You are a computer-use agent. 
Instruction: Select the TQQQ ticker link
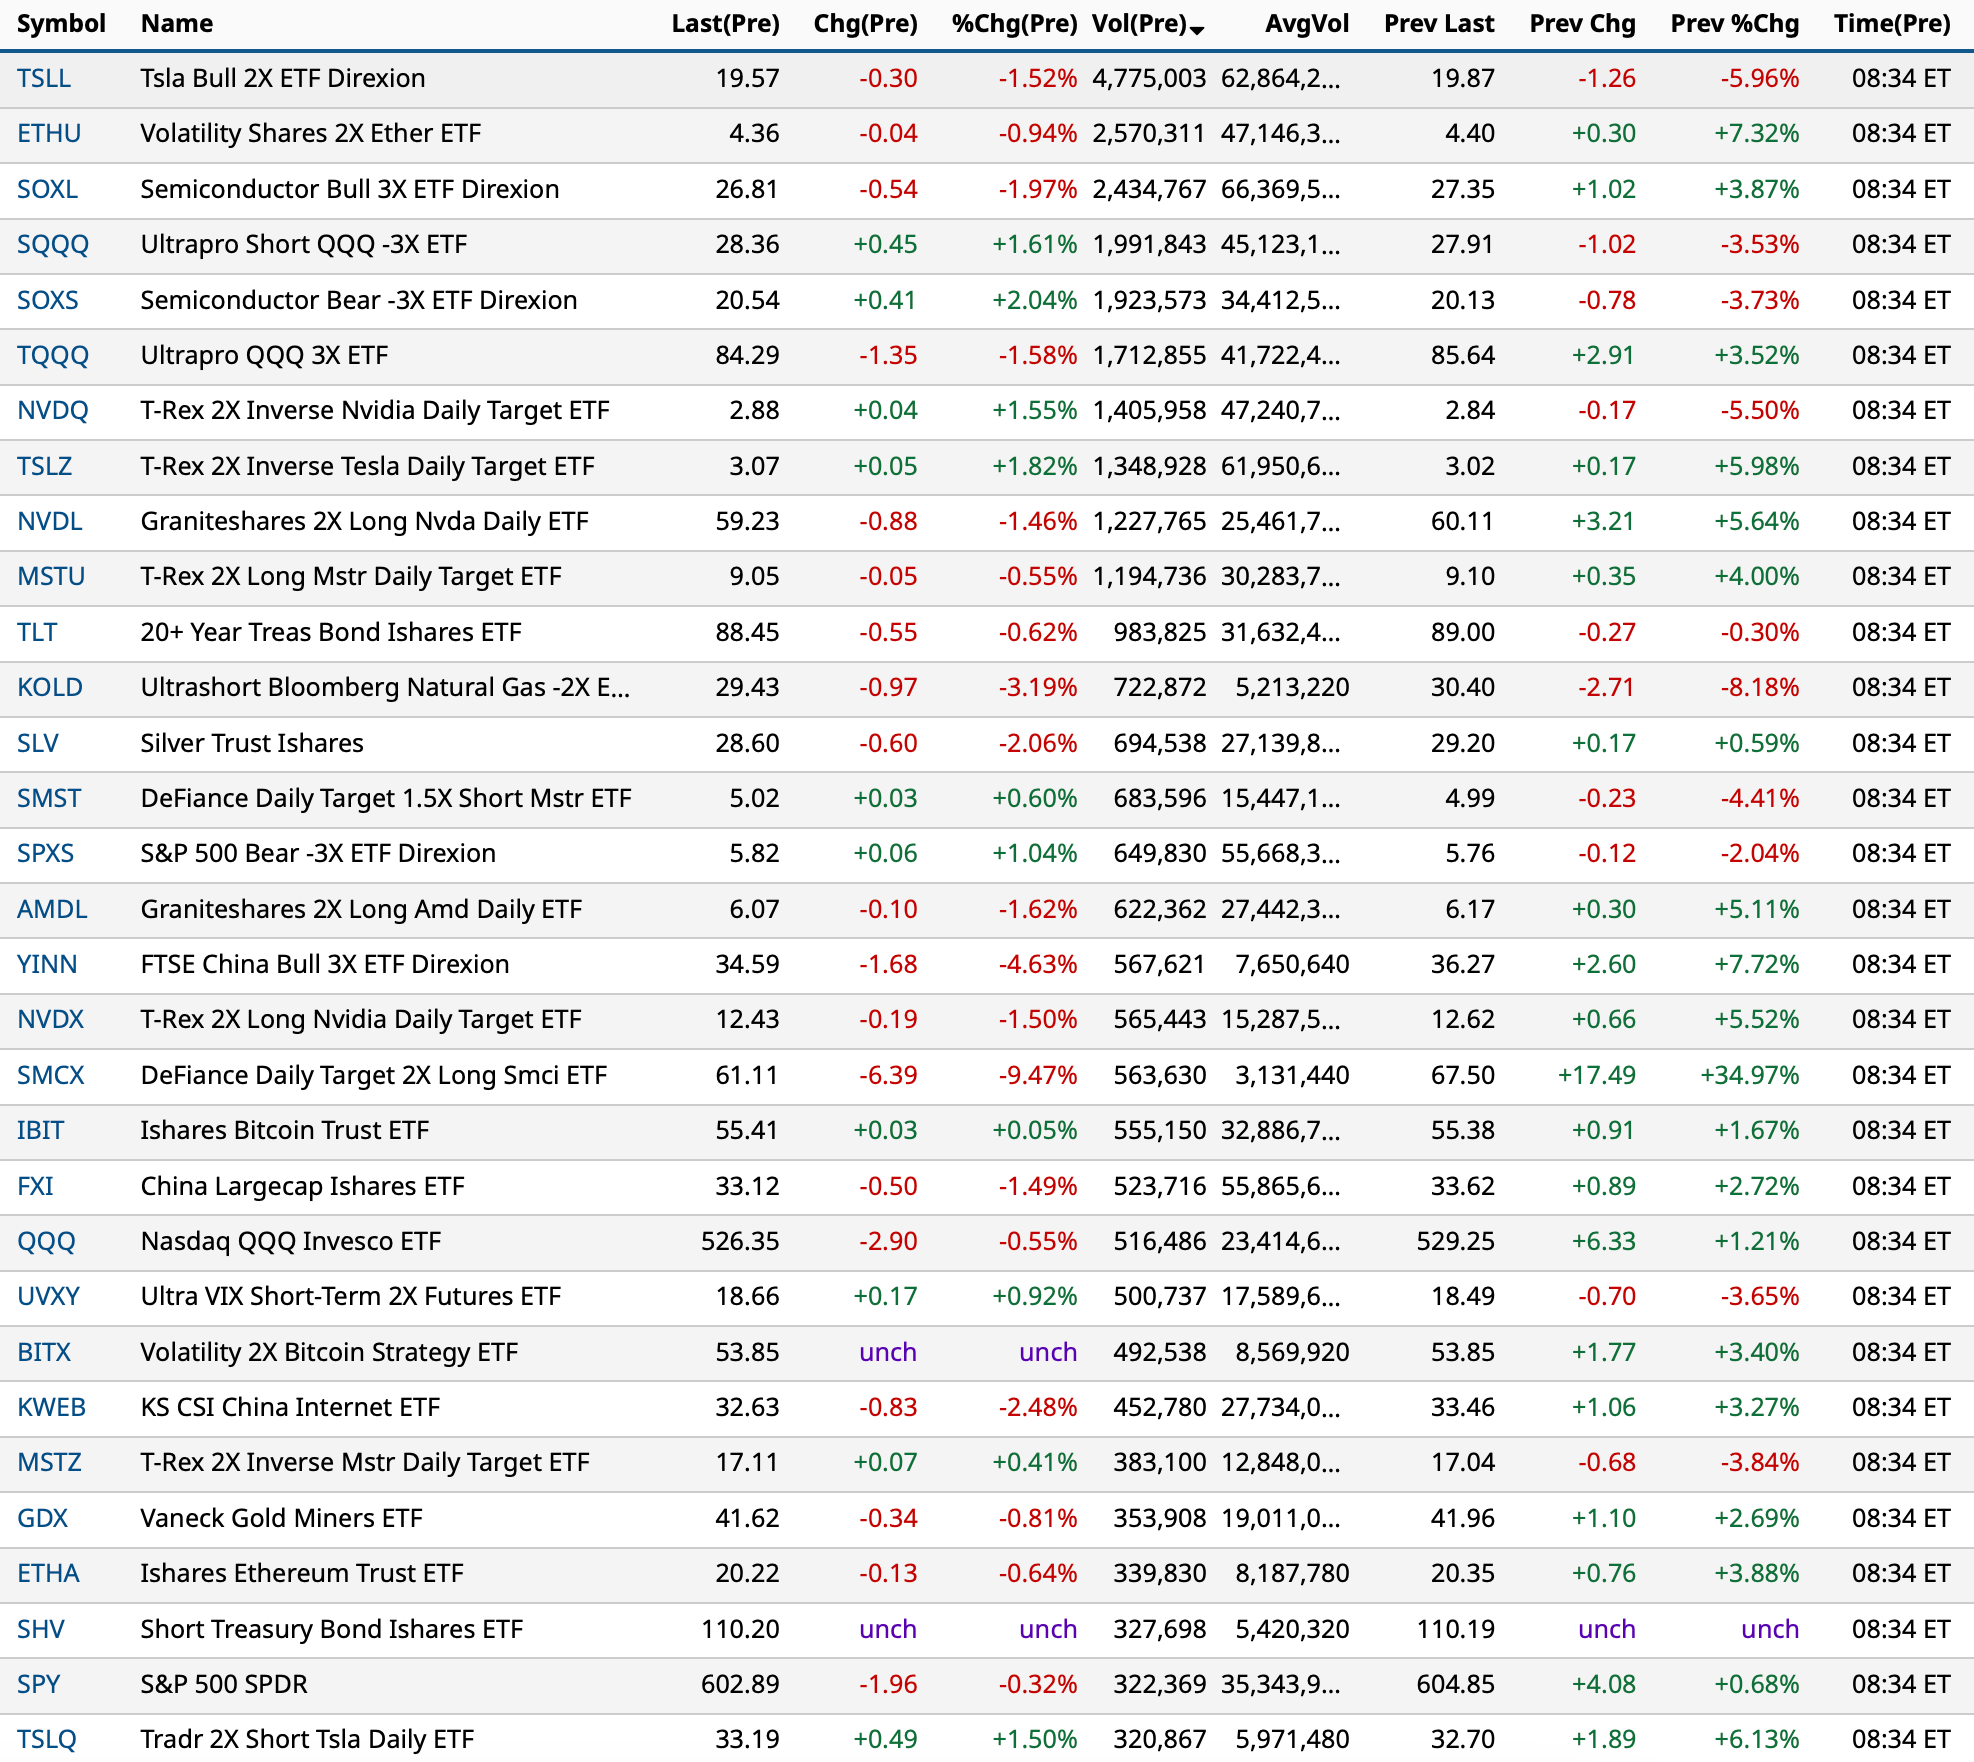point(53,355)
